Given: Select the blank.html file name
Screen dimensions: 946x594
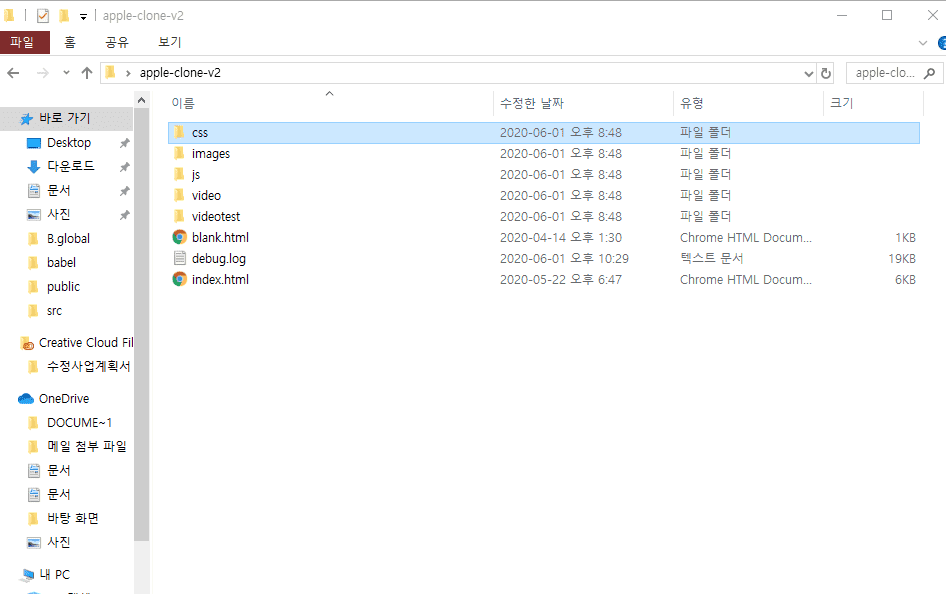Looking at the screenshot, I should click(220, 238).
